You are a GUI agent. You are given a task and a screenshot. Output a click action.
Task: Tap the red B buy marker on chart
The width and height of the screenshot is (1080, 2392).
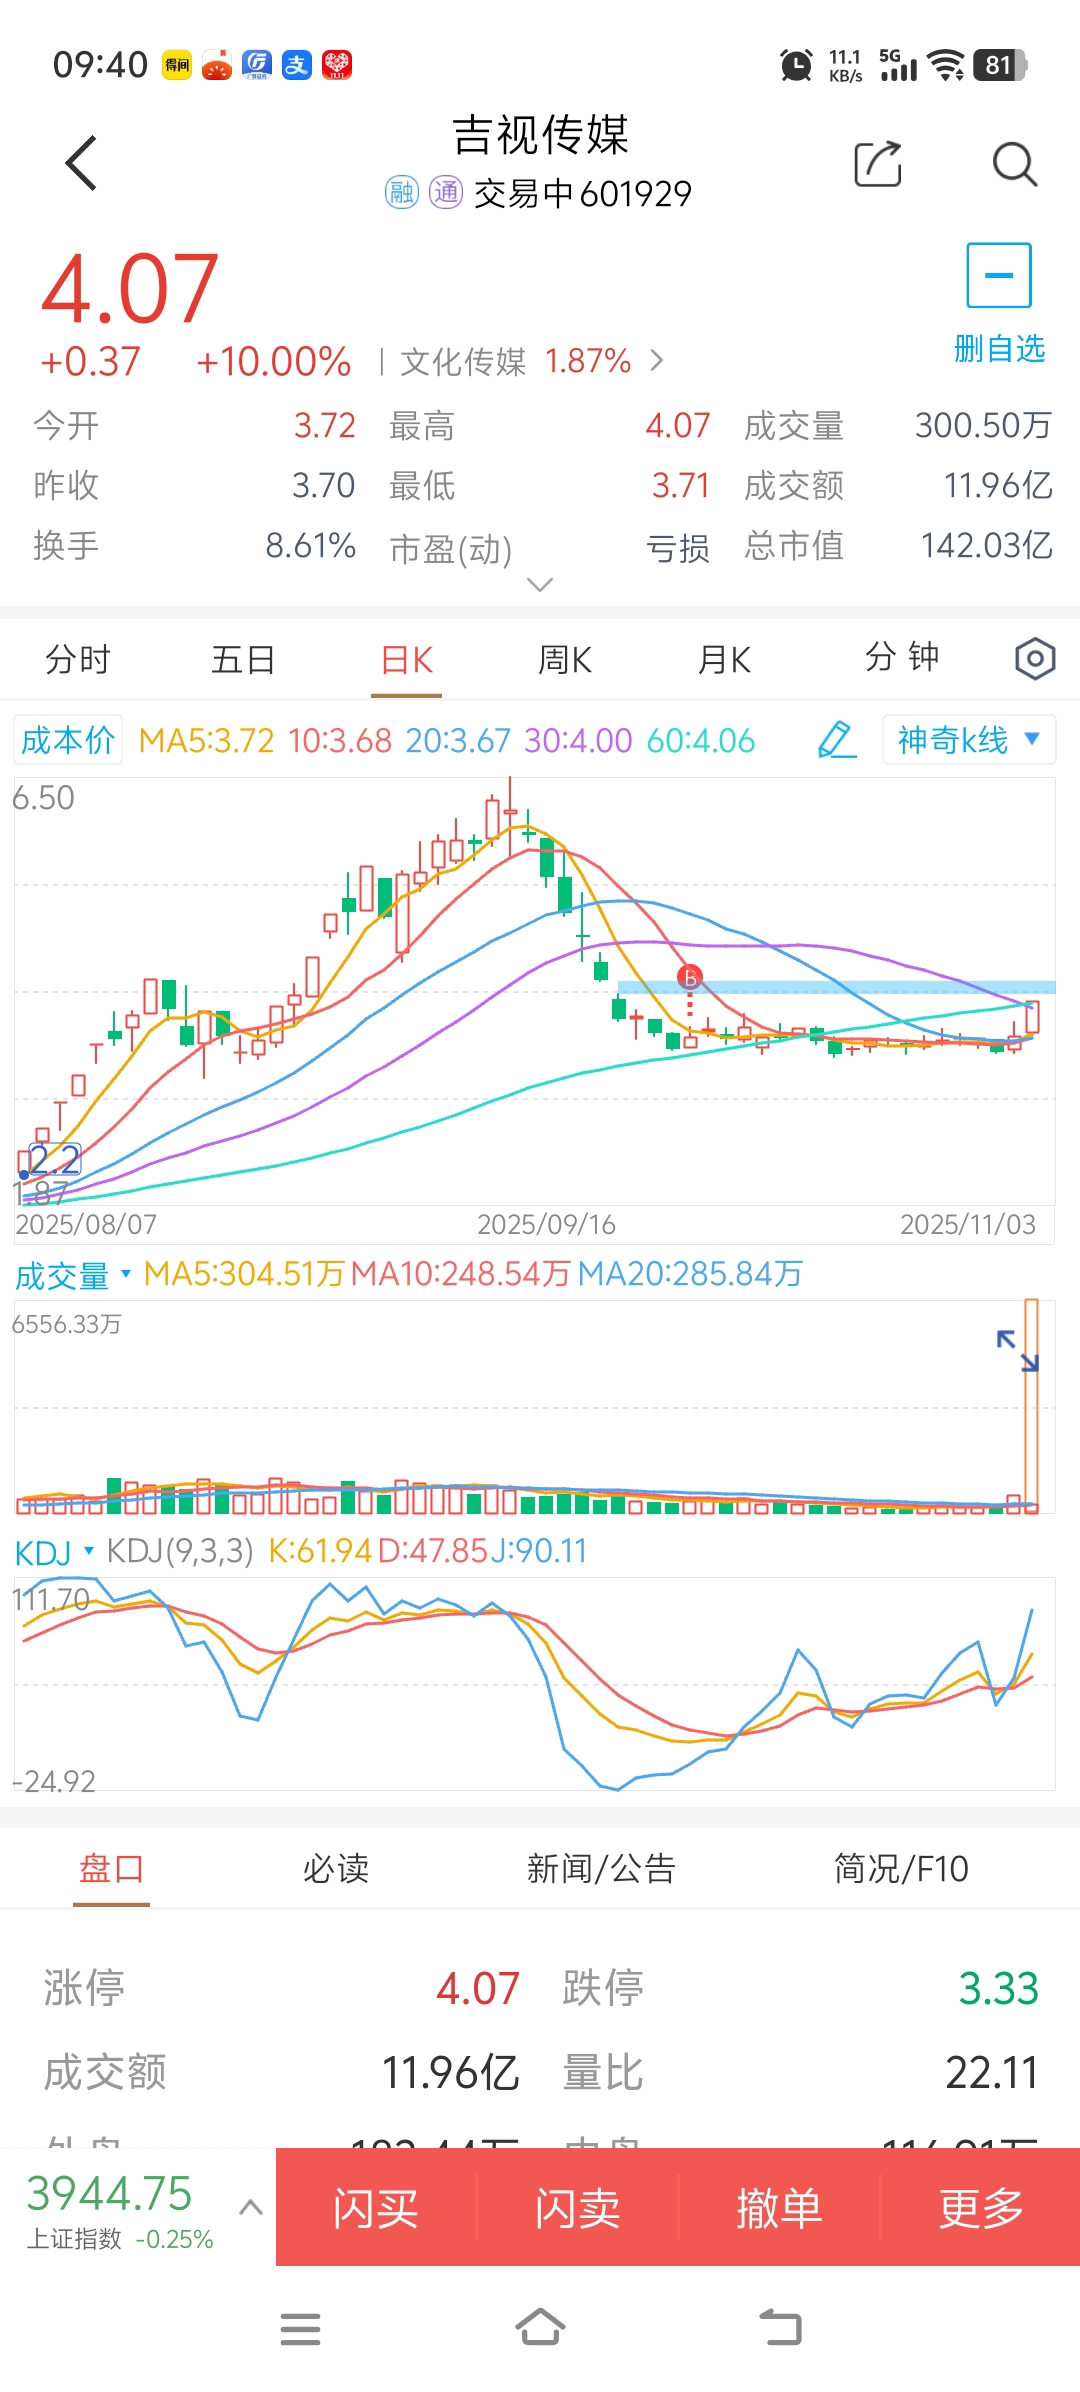coord(689,977)
